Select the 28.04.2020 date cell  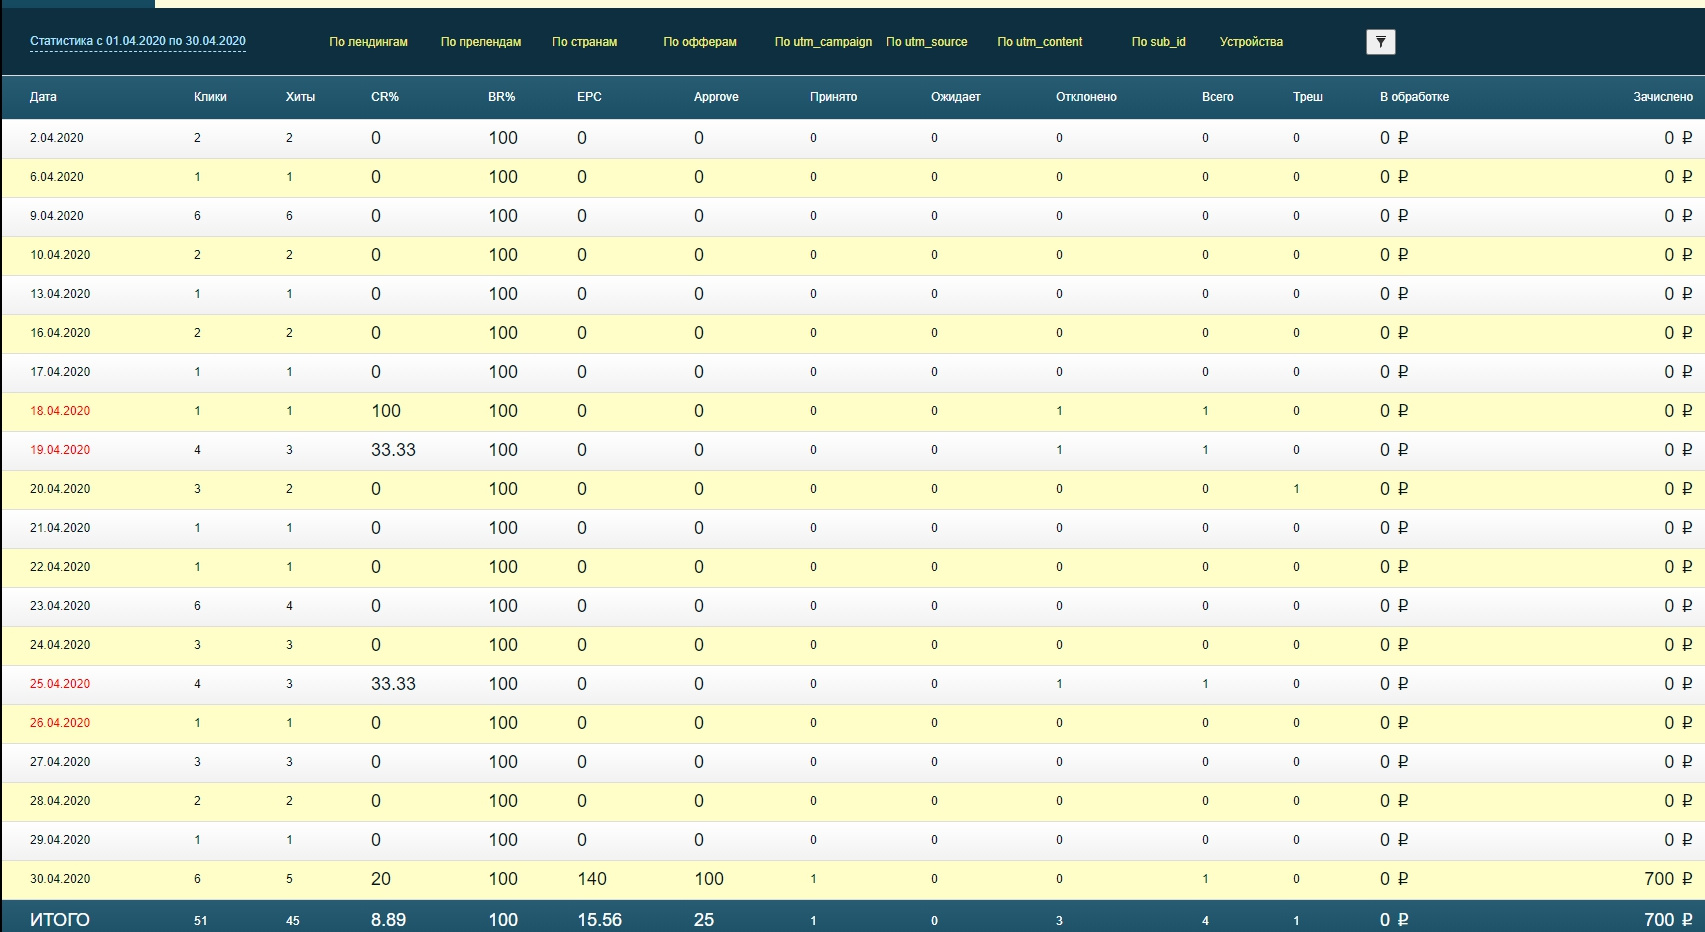(60, 801)
